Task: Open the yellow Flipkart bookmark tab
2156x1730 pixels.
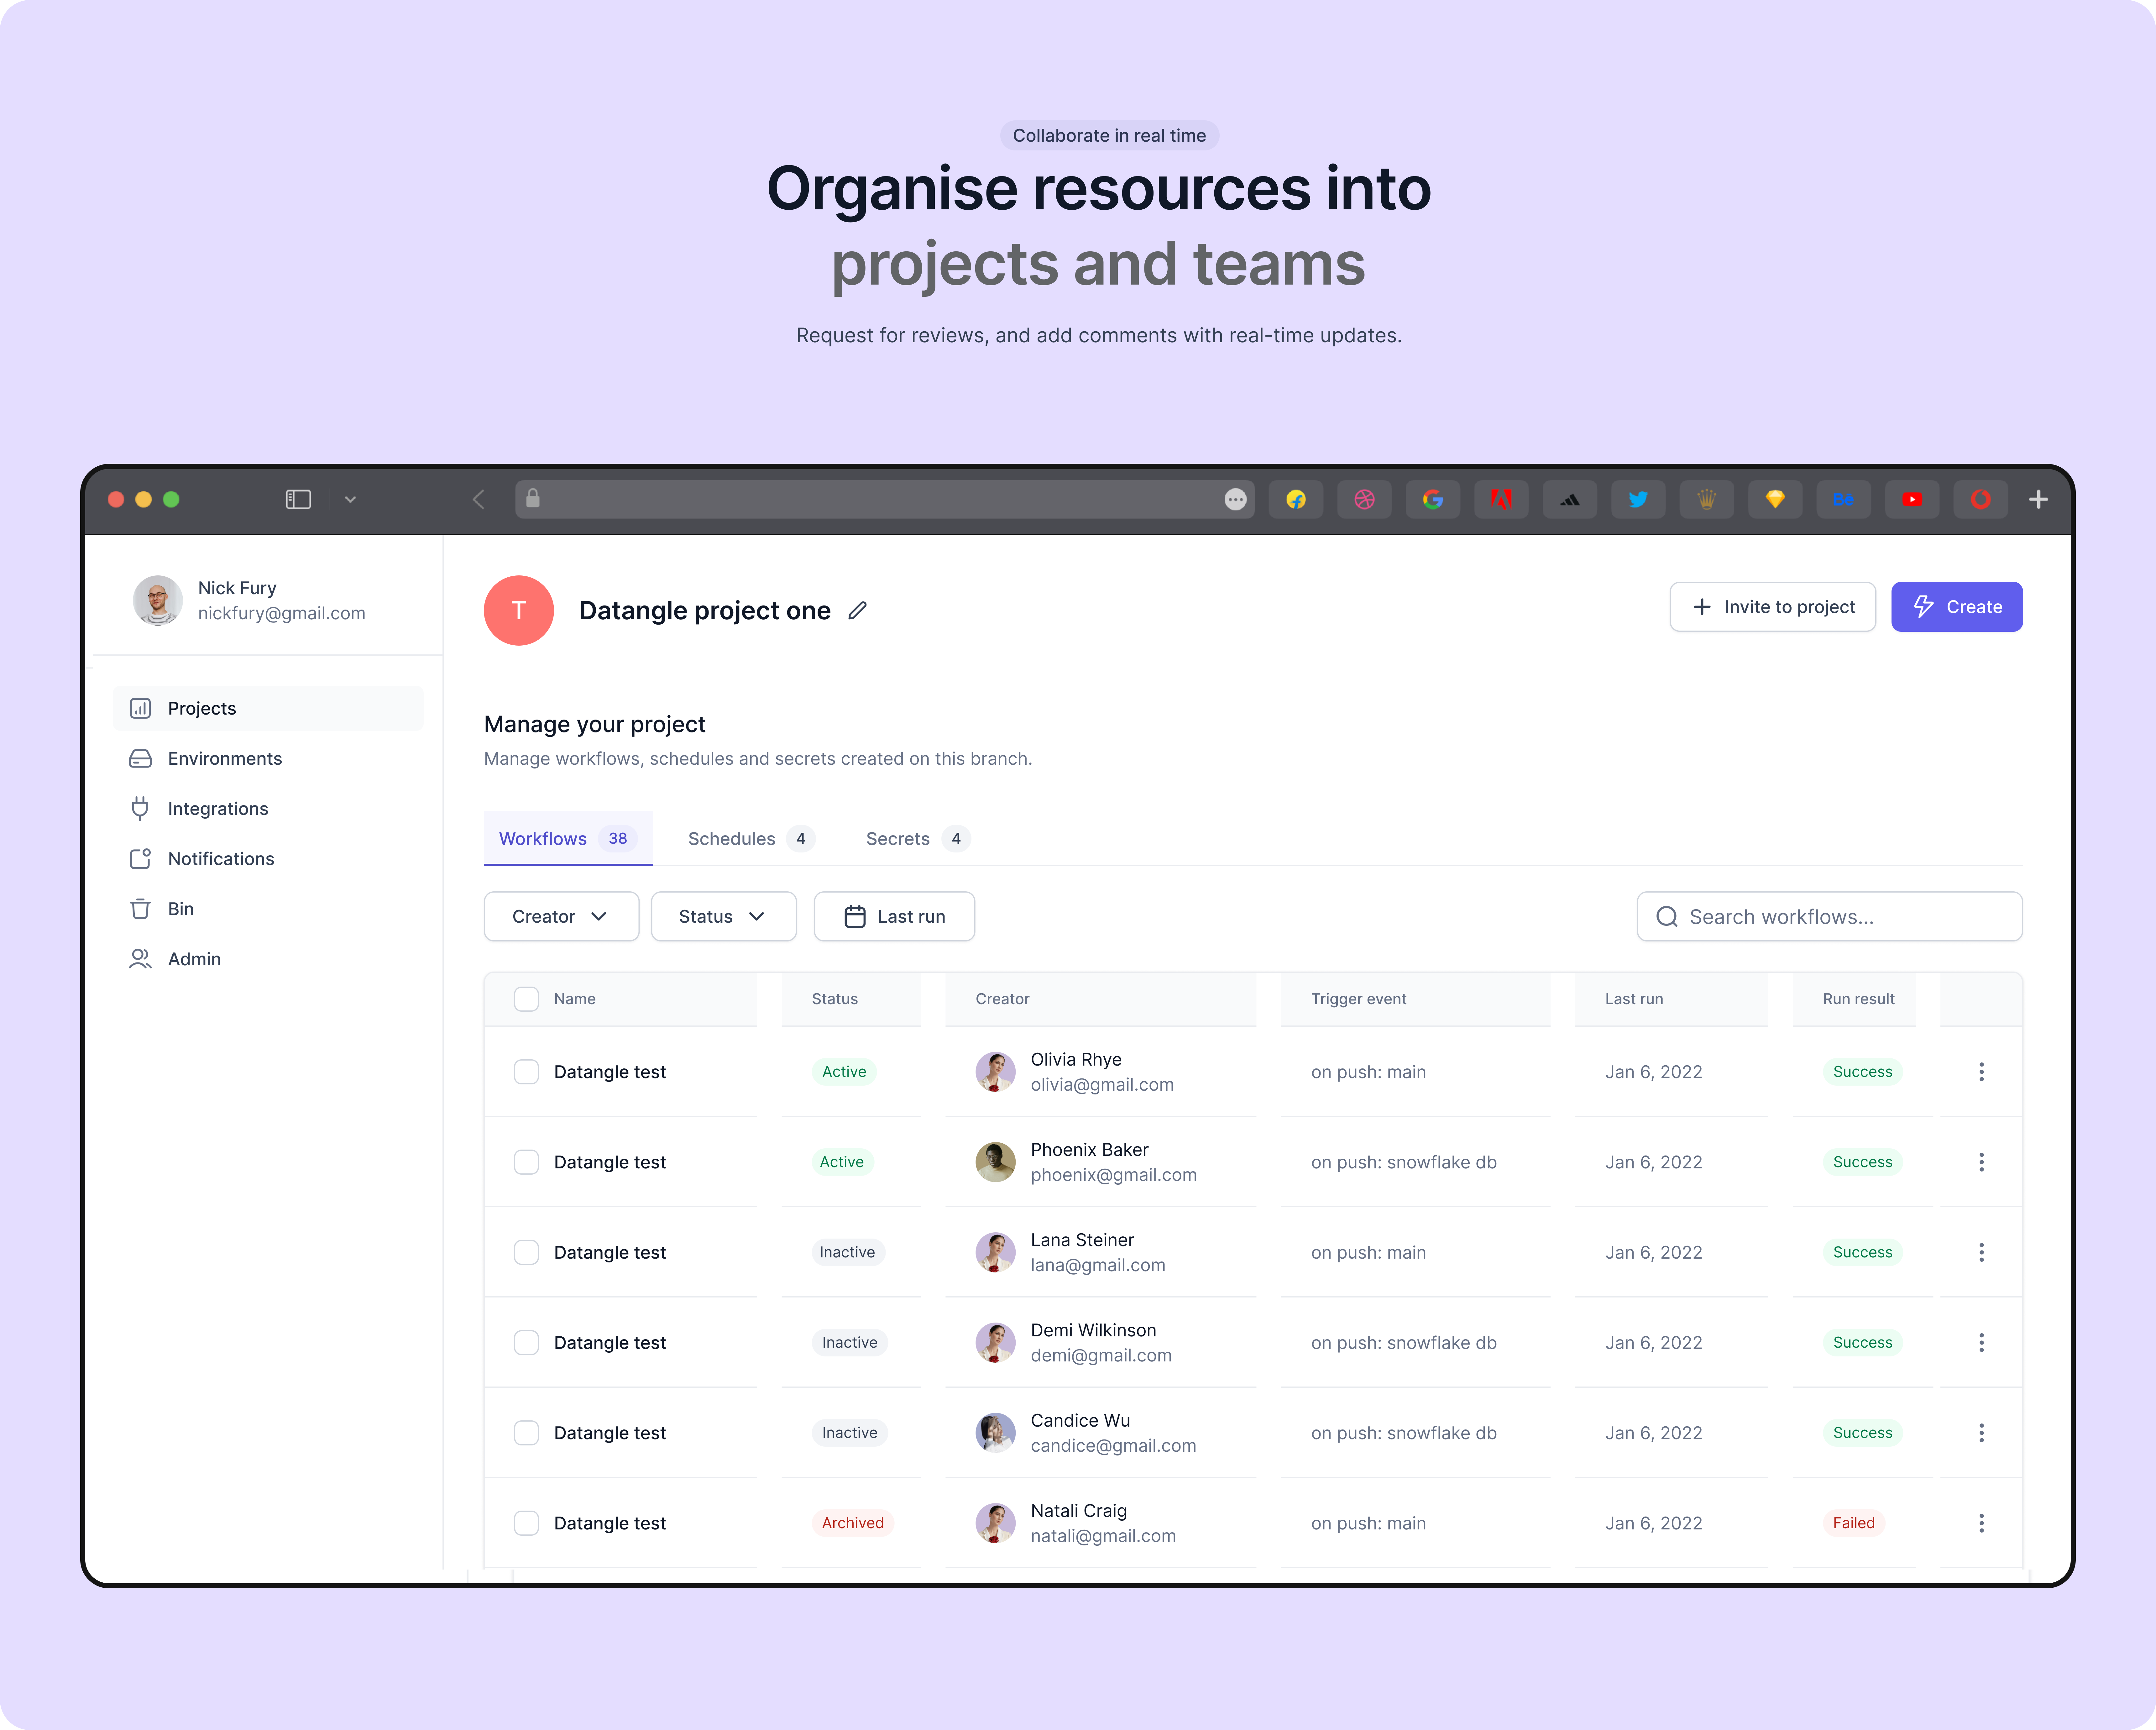Action: click(1296, 499)
